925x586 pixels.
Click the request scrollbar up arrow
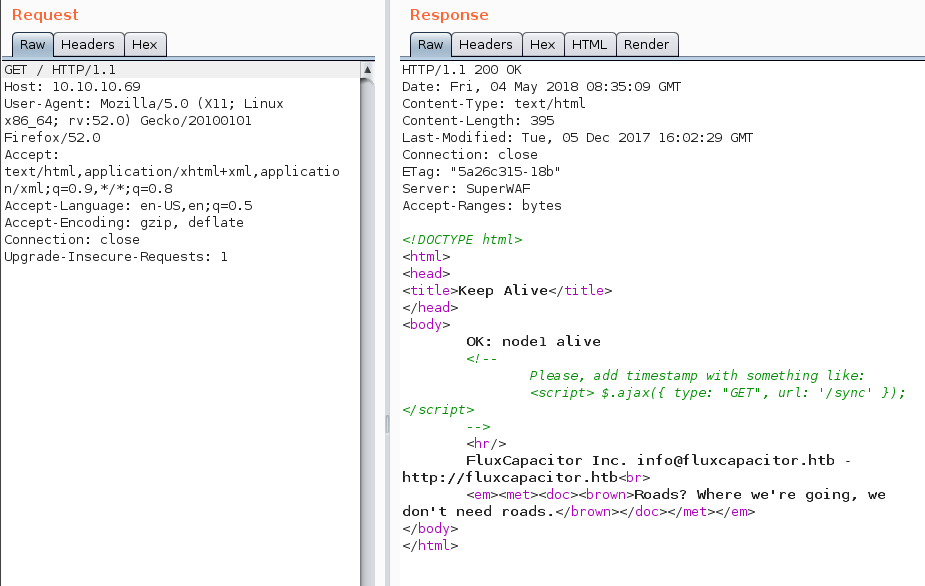pos(367,70)
